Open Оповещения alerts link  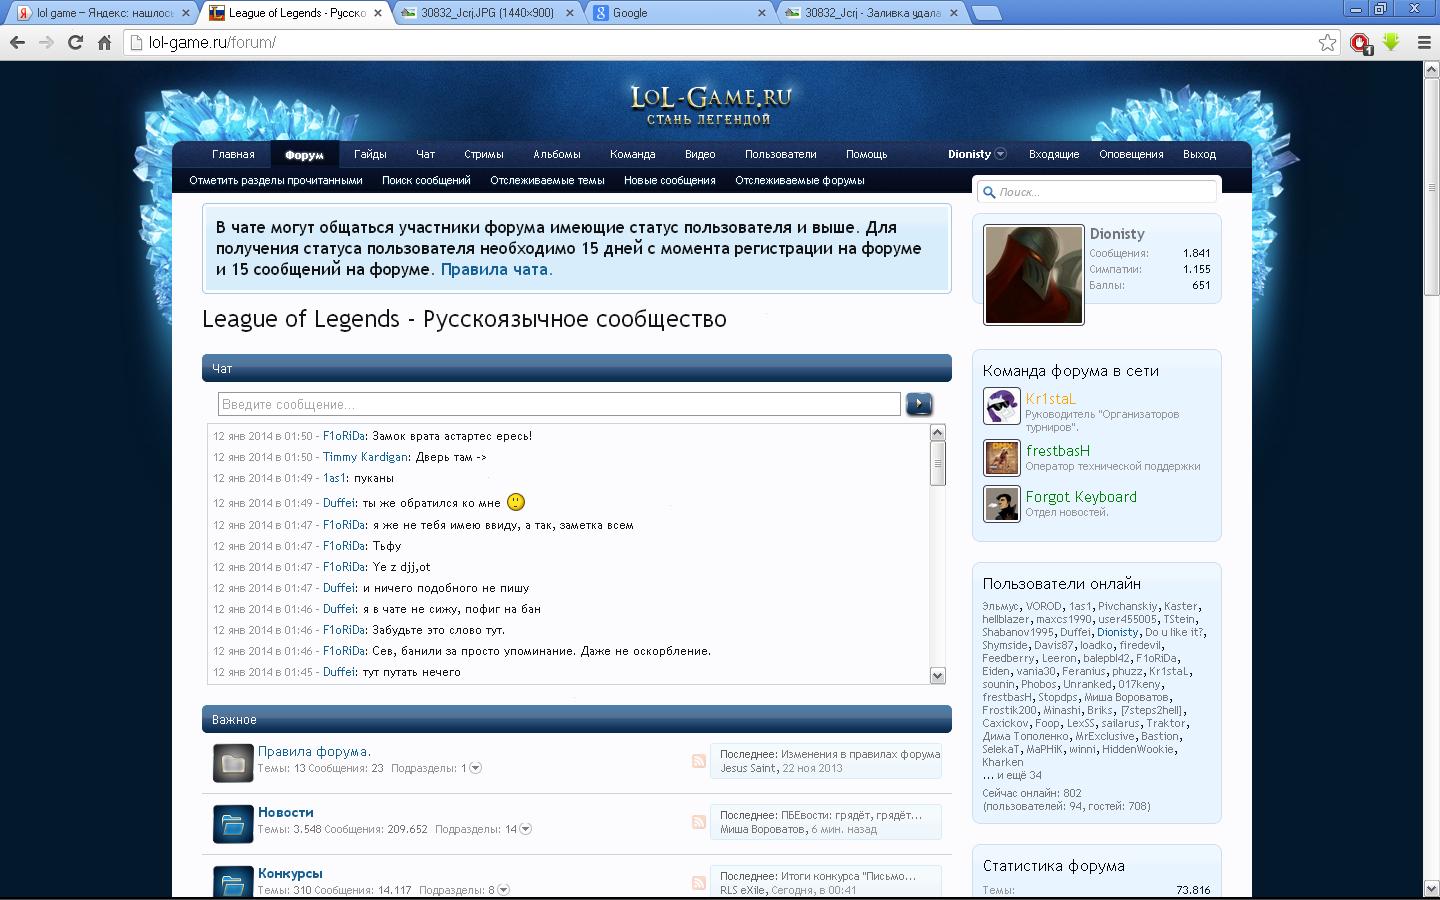click(x=1131, y=154)
